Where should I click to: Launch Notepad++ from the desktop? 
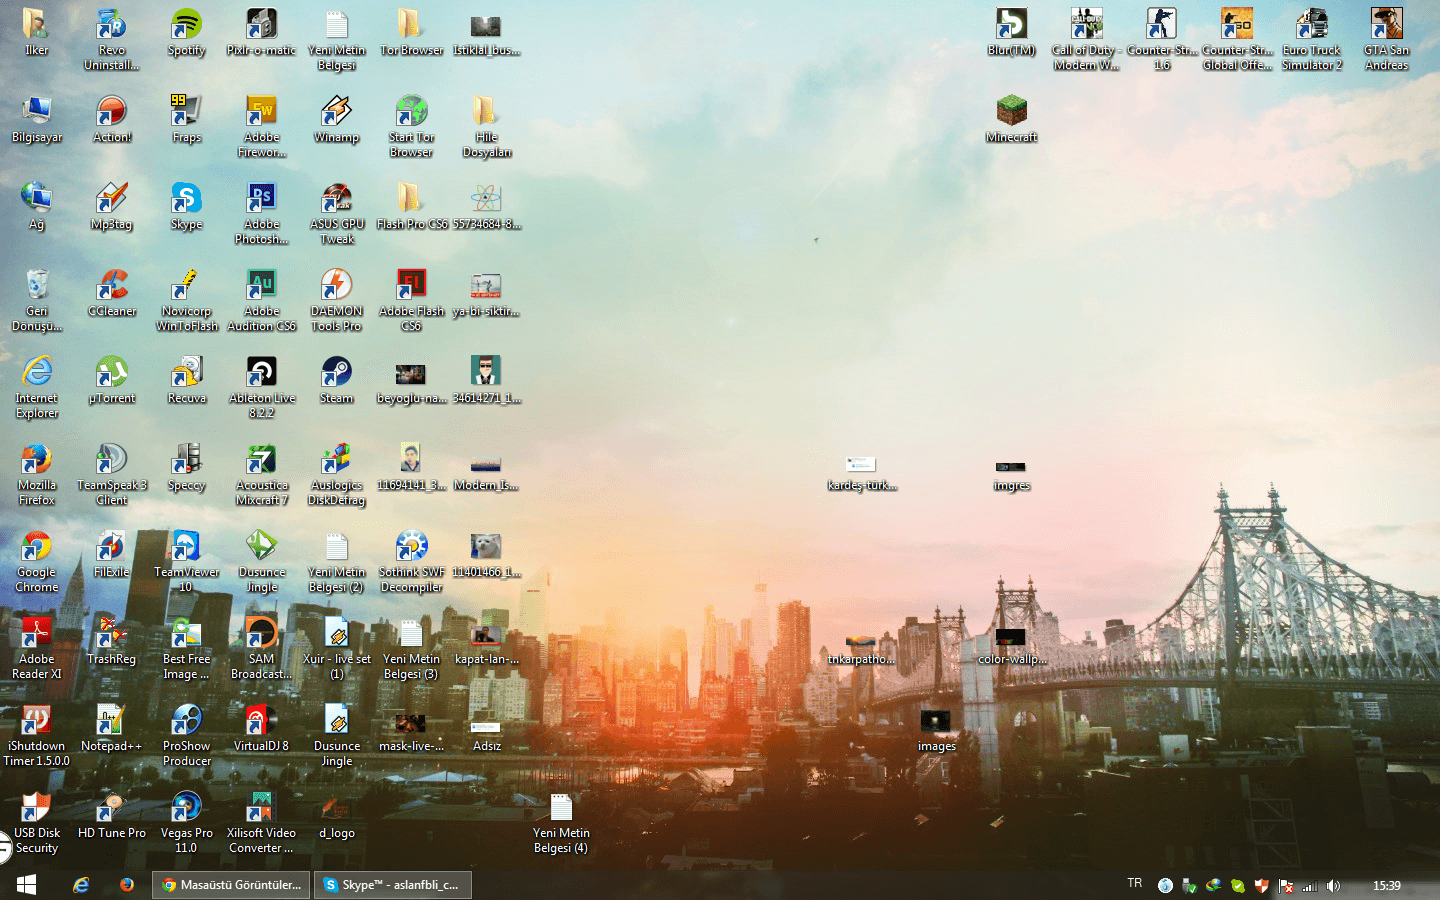pyautogui.click(x=111, y=729)
